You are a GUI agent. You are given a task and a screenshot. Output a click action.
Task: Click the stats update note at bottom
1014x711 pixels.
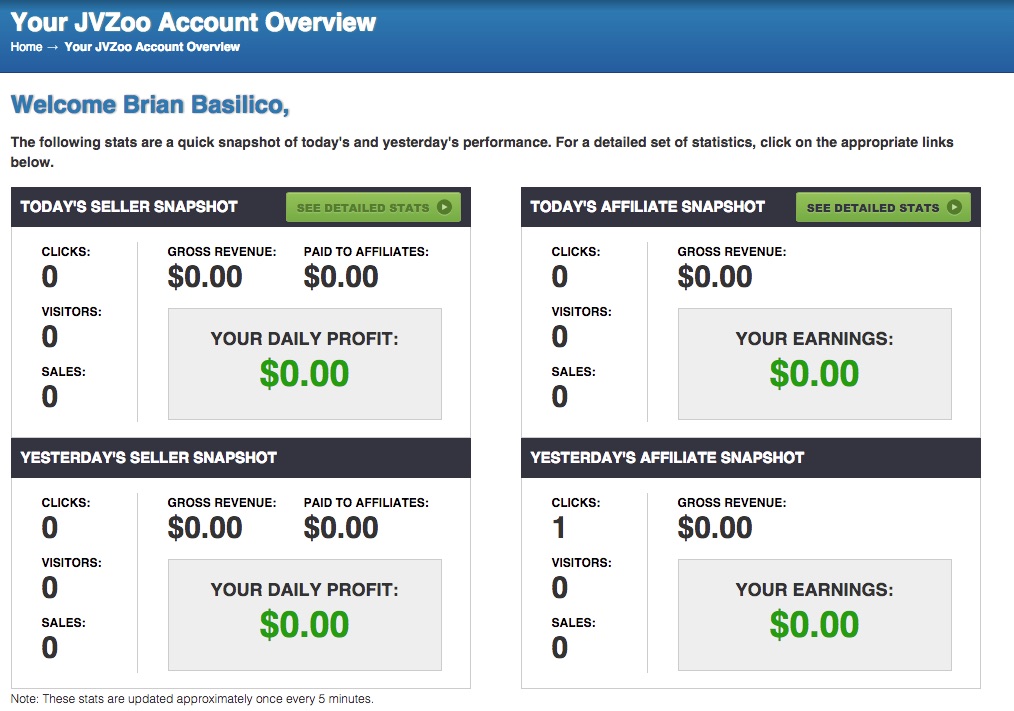(x=192, y=699)
